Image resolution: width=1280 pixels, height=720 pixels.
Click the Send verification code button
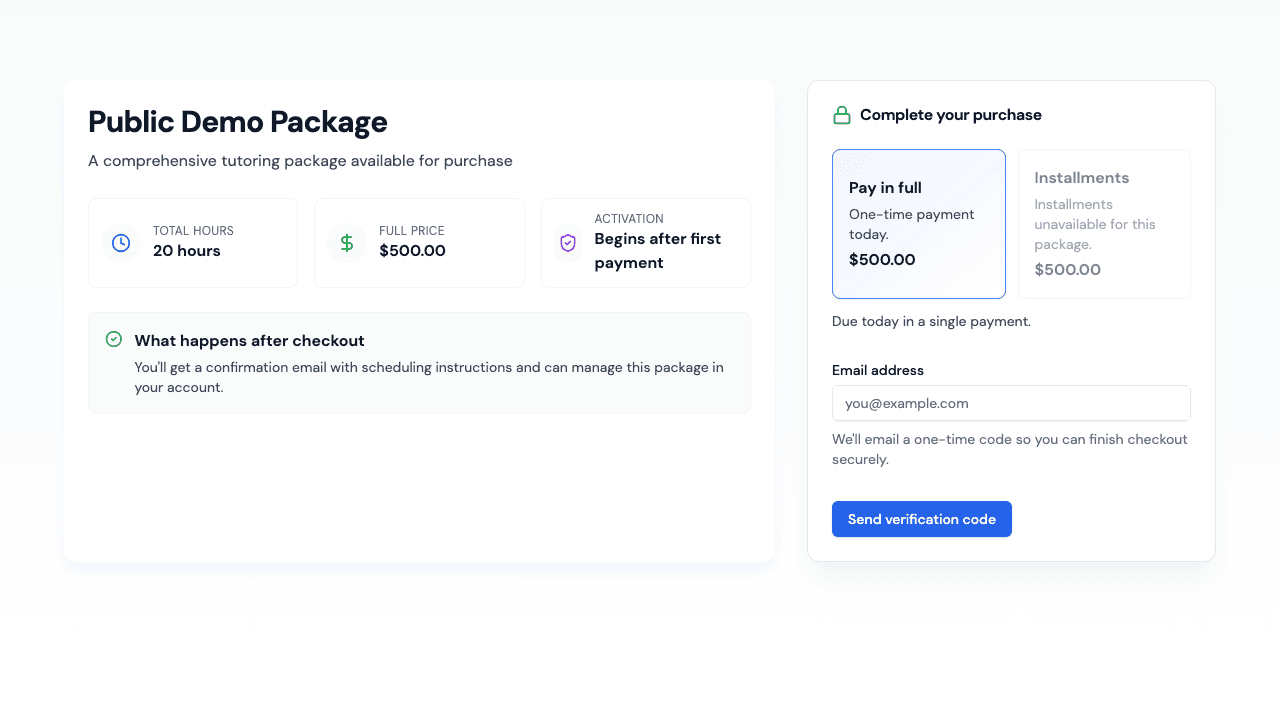(921, 519)
